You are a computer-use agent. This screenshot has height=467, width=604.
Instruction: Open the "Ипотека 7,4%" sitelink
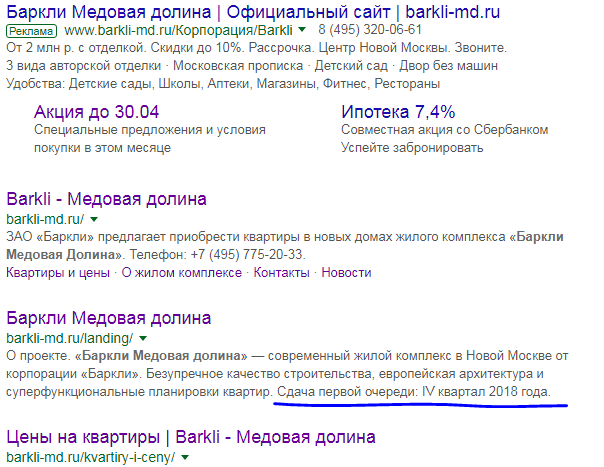coord(398,112)
